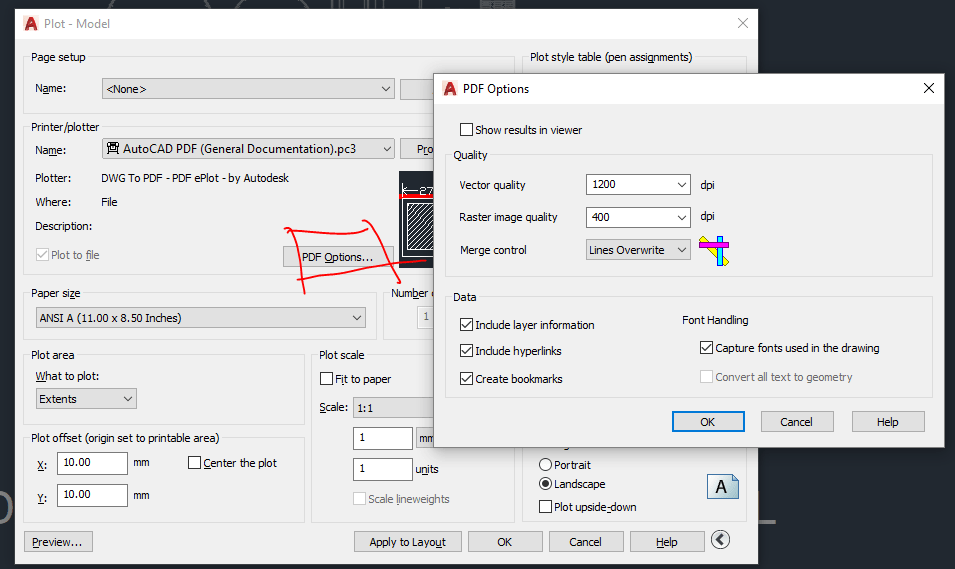
Task: Select Landscape orientation
Action: 546,484
